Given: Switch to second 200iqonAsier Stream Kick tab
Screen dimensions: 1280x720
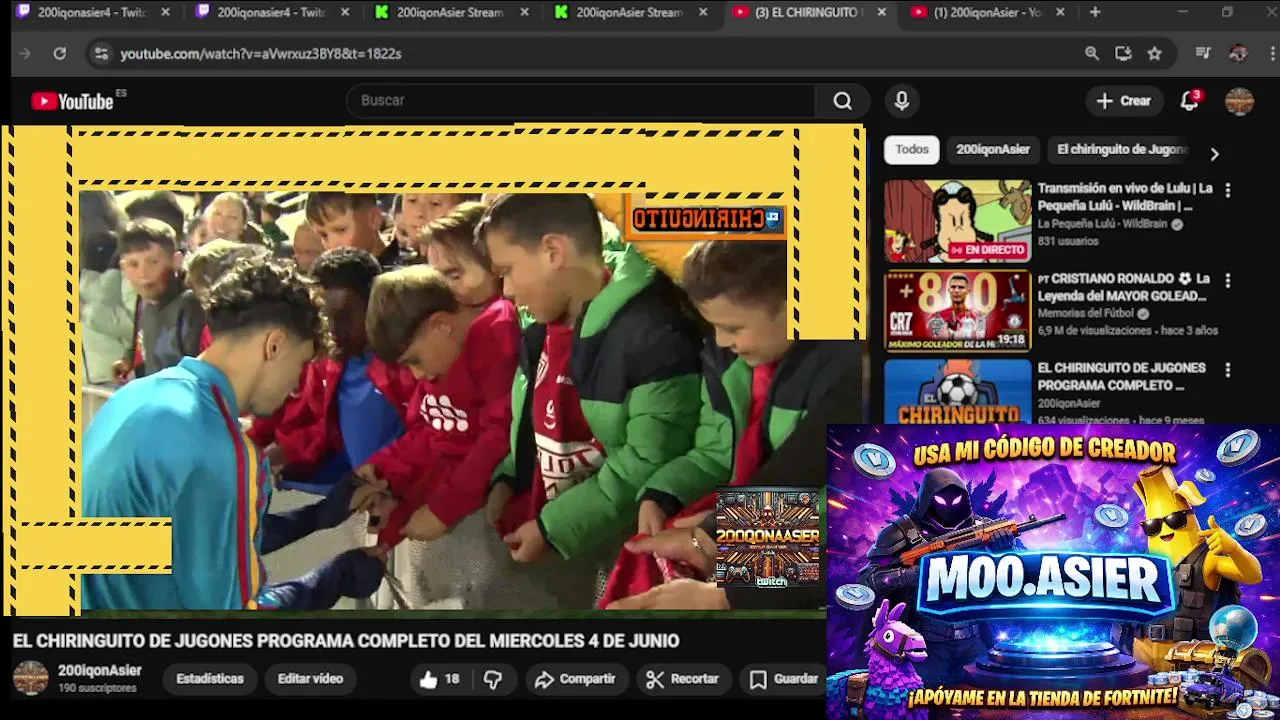Looking at the screenshot, I should click(629, 12).
